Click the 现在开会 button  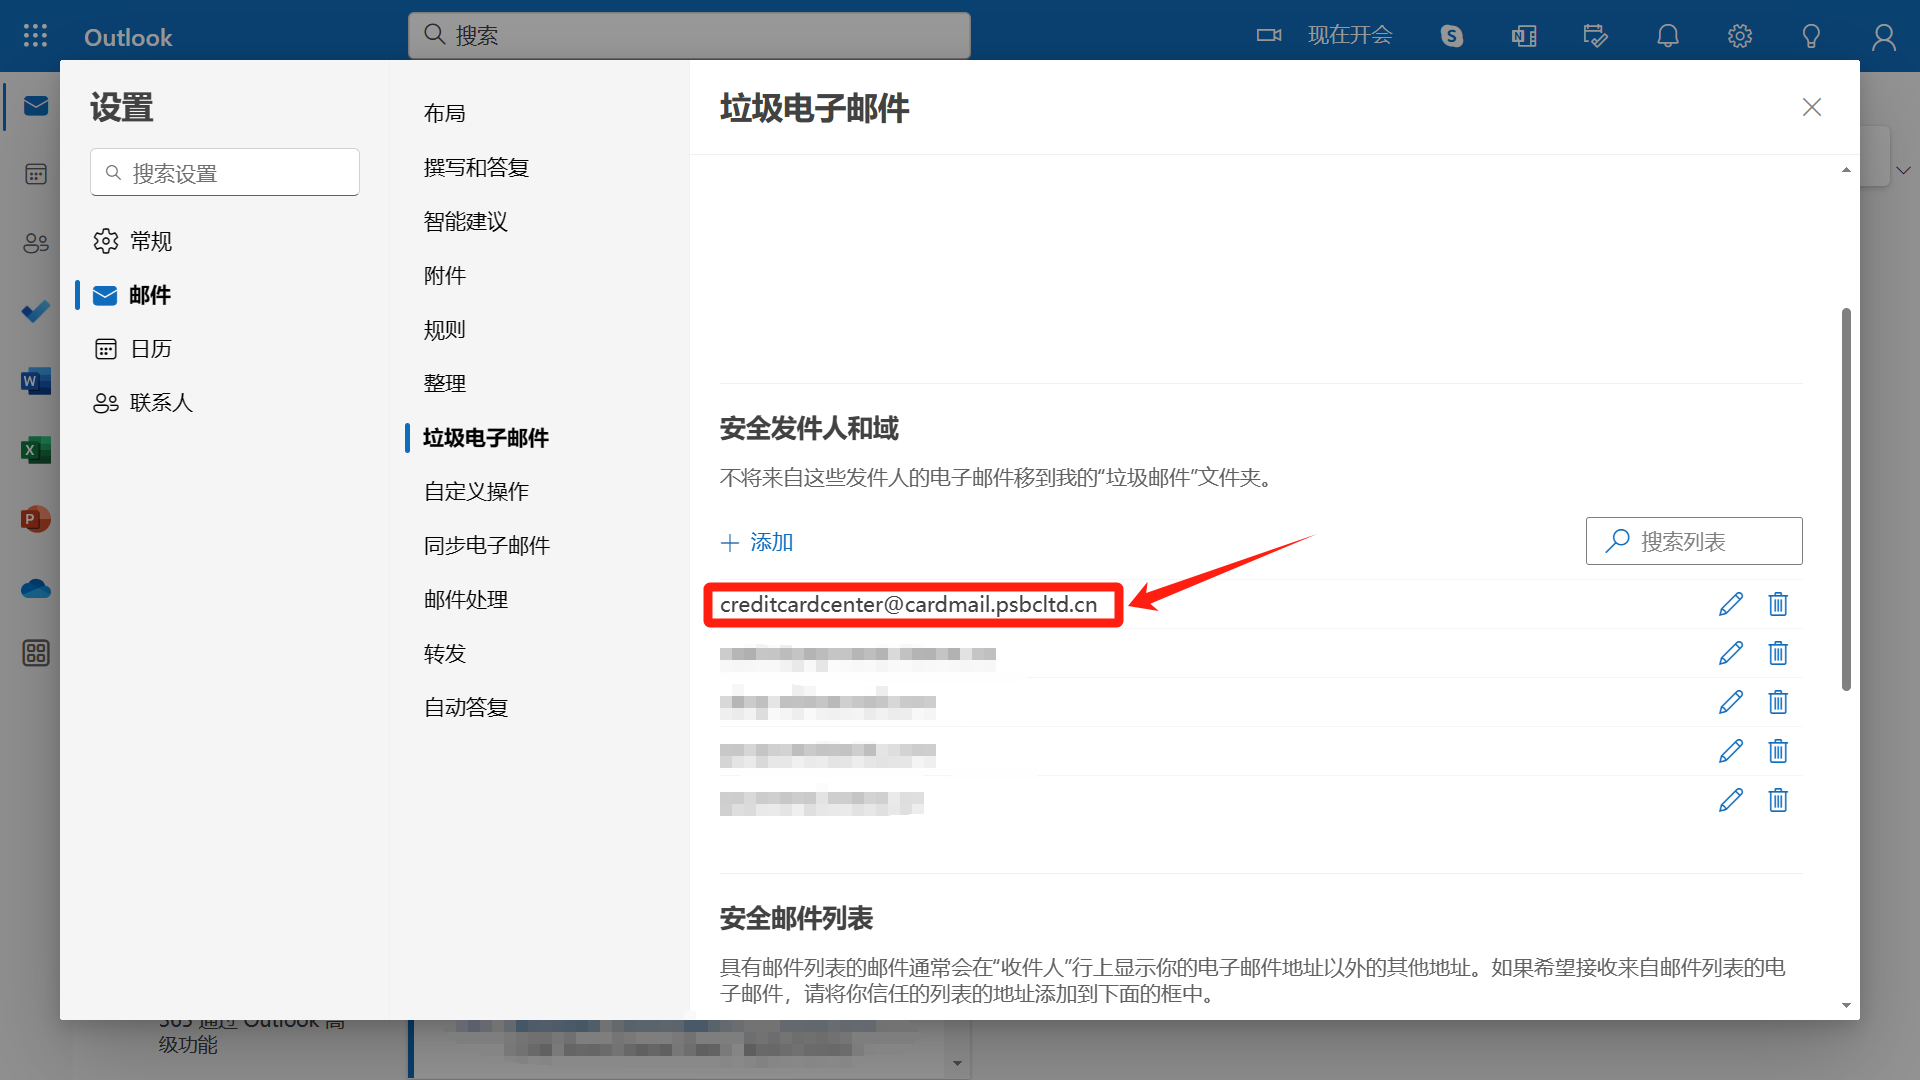pyautogui.click(x=1350, y=36)
